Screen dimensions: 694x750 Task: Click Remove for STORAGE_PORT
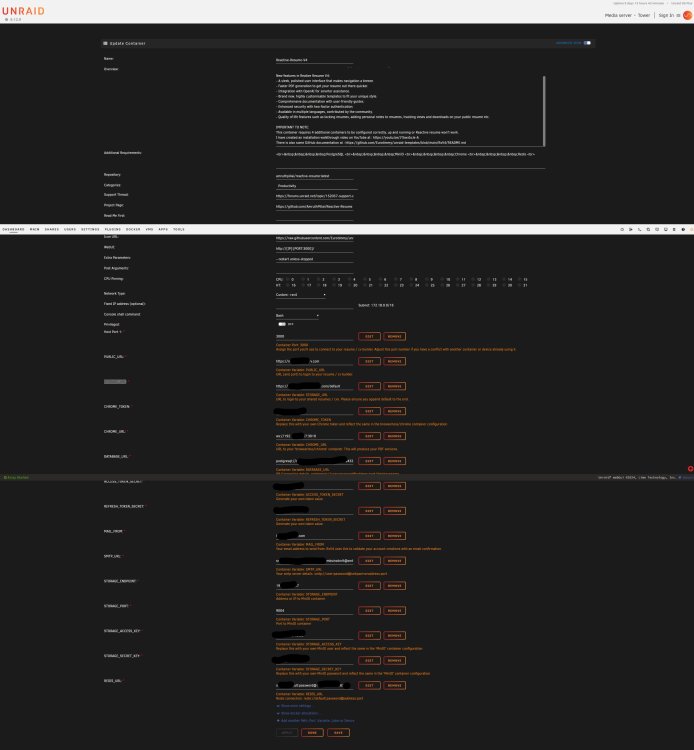point(394,611)
